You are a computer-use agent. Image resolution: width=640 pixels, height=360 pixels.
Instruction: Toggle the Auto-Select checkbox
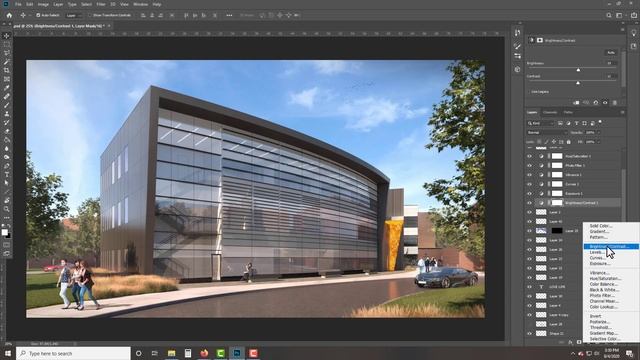tap(38, 15)
